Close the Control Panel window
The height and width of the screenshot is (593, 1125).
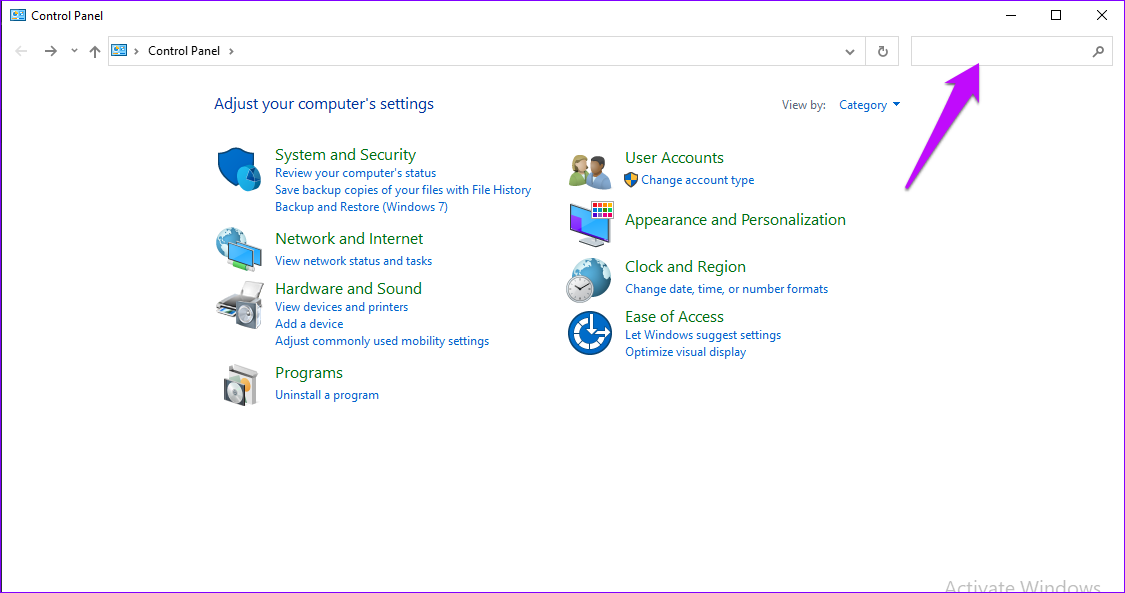(1102, 15)
